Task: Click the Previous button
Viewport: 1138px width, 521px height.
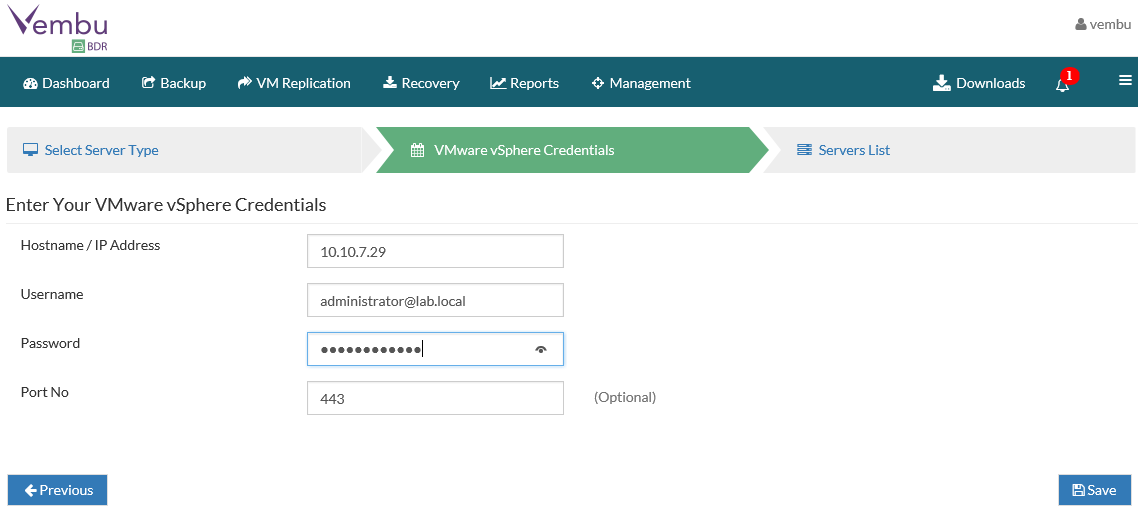Action: click(x=57, y=490)
